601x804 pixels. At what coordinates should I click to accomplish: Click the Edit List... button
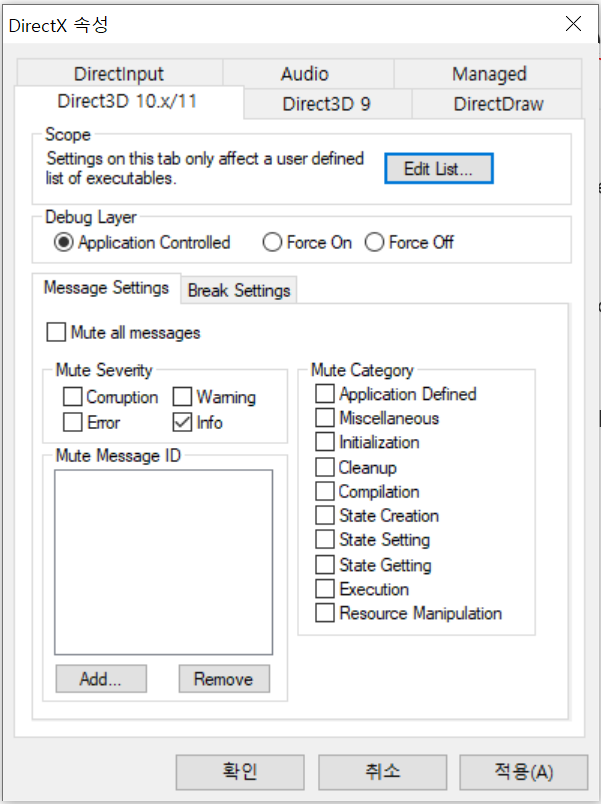tap(439, 168)
